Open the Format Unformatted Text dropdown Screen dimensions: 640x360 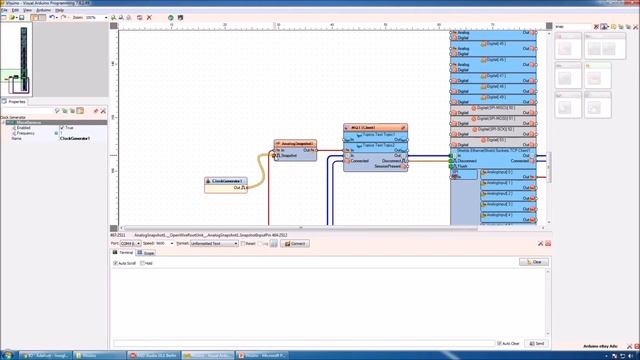pos(236,244)
